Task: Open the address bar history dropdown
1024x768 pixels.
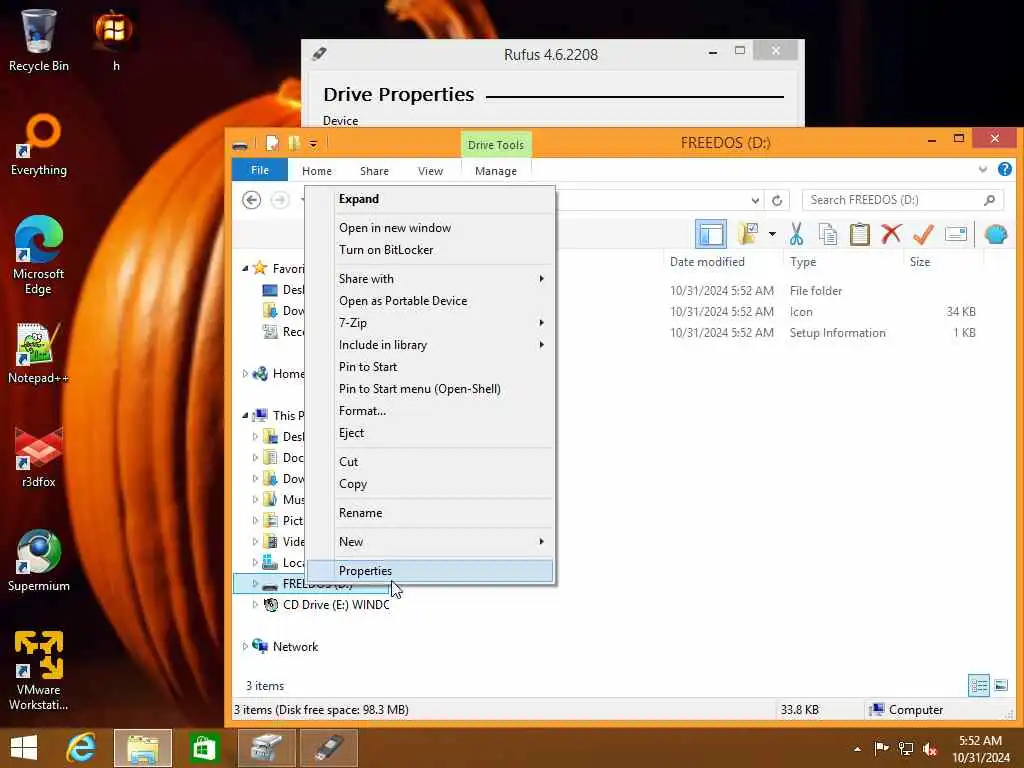Action: click(x=755, y=200)
